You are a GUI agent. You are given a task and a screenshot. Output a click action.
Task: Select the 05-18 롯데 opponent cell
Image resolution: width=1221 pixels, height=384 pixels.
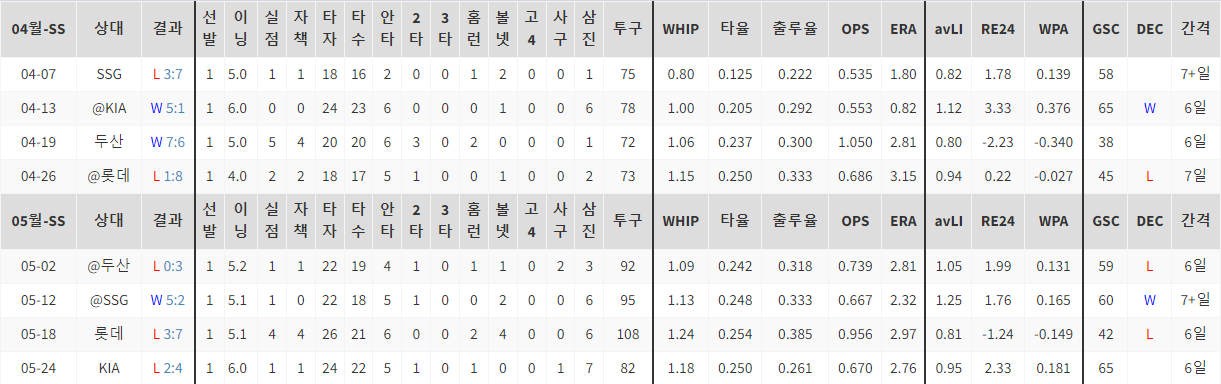(x=109, y=334)
